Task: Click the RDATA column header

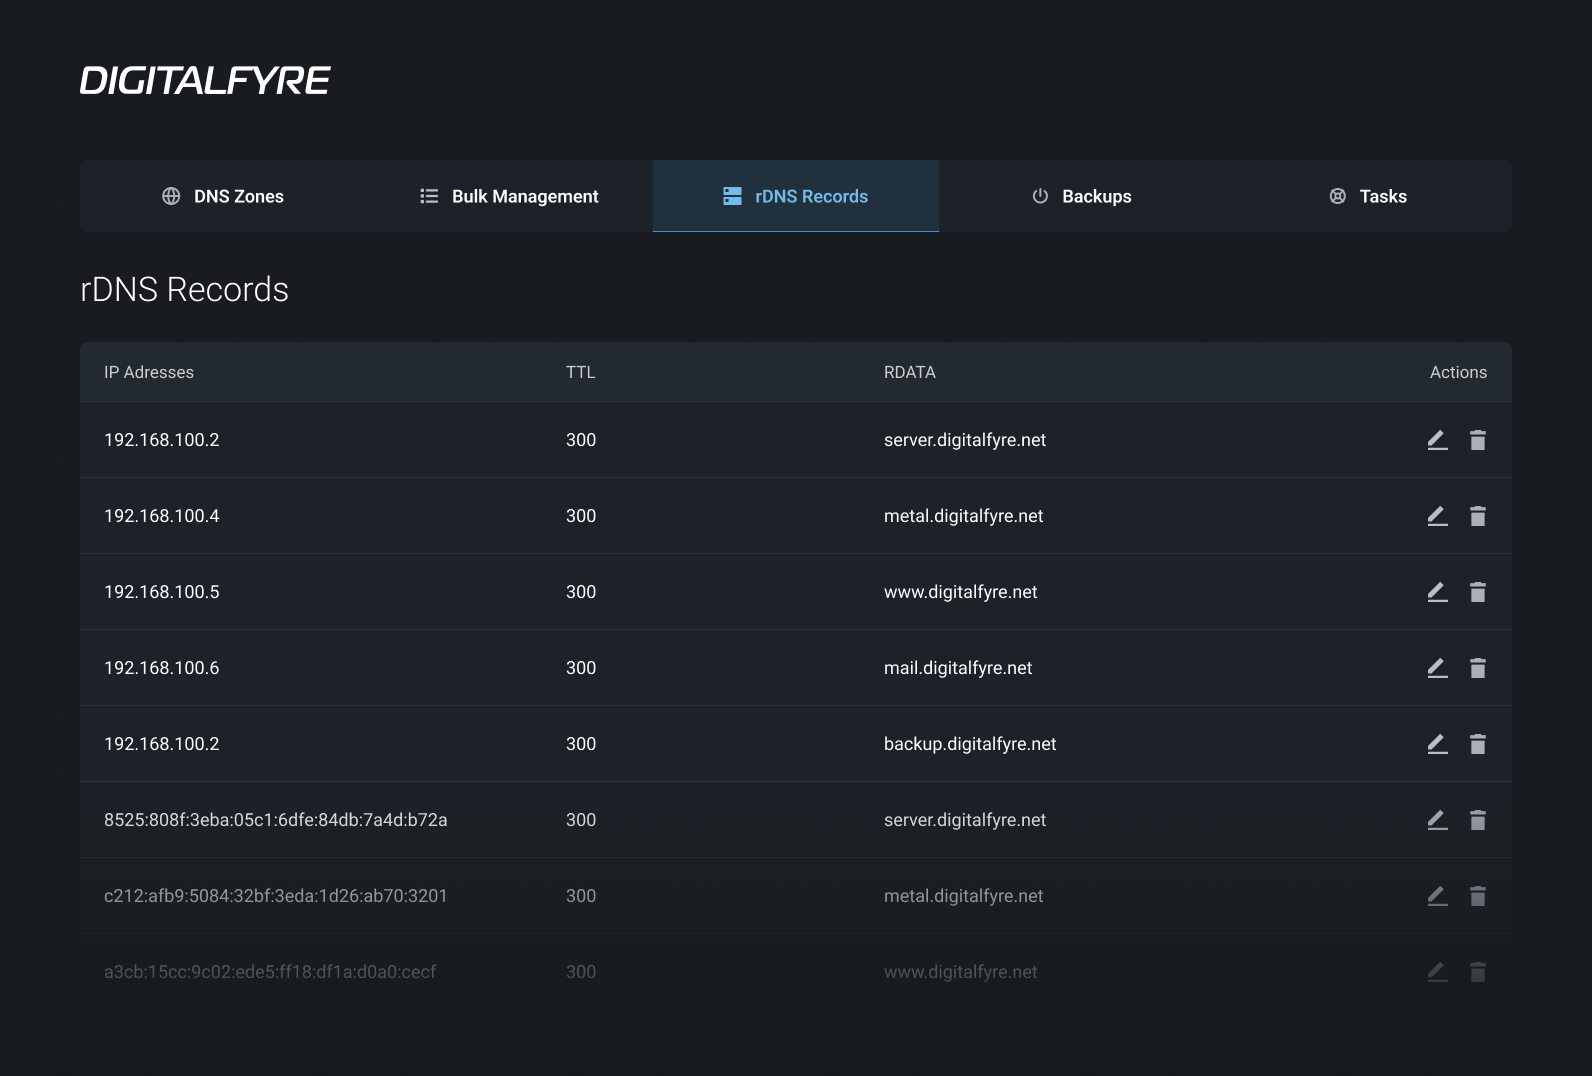Action: point(910,372)
